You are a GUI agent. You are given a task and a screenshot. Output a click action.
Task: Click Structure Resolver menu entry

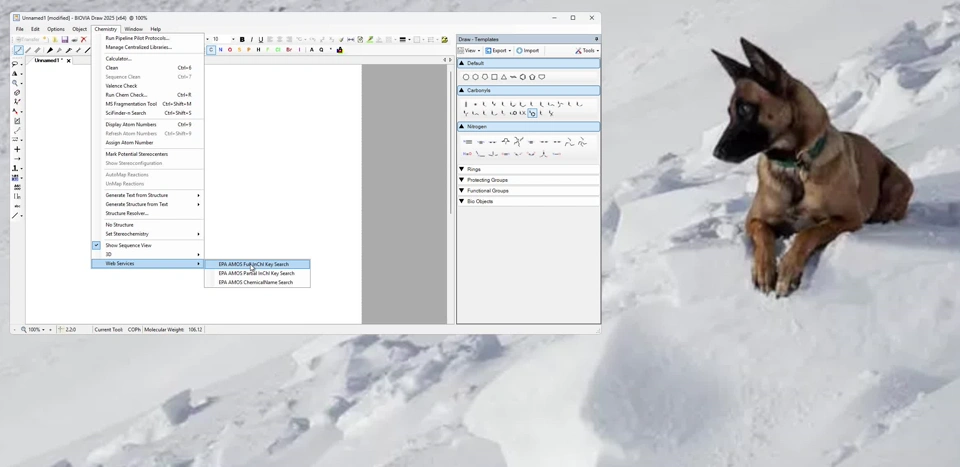pyautogui.click(x=127, y=213)
